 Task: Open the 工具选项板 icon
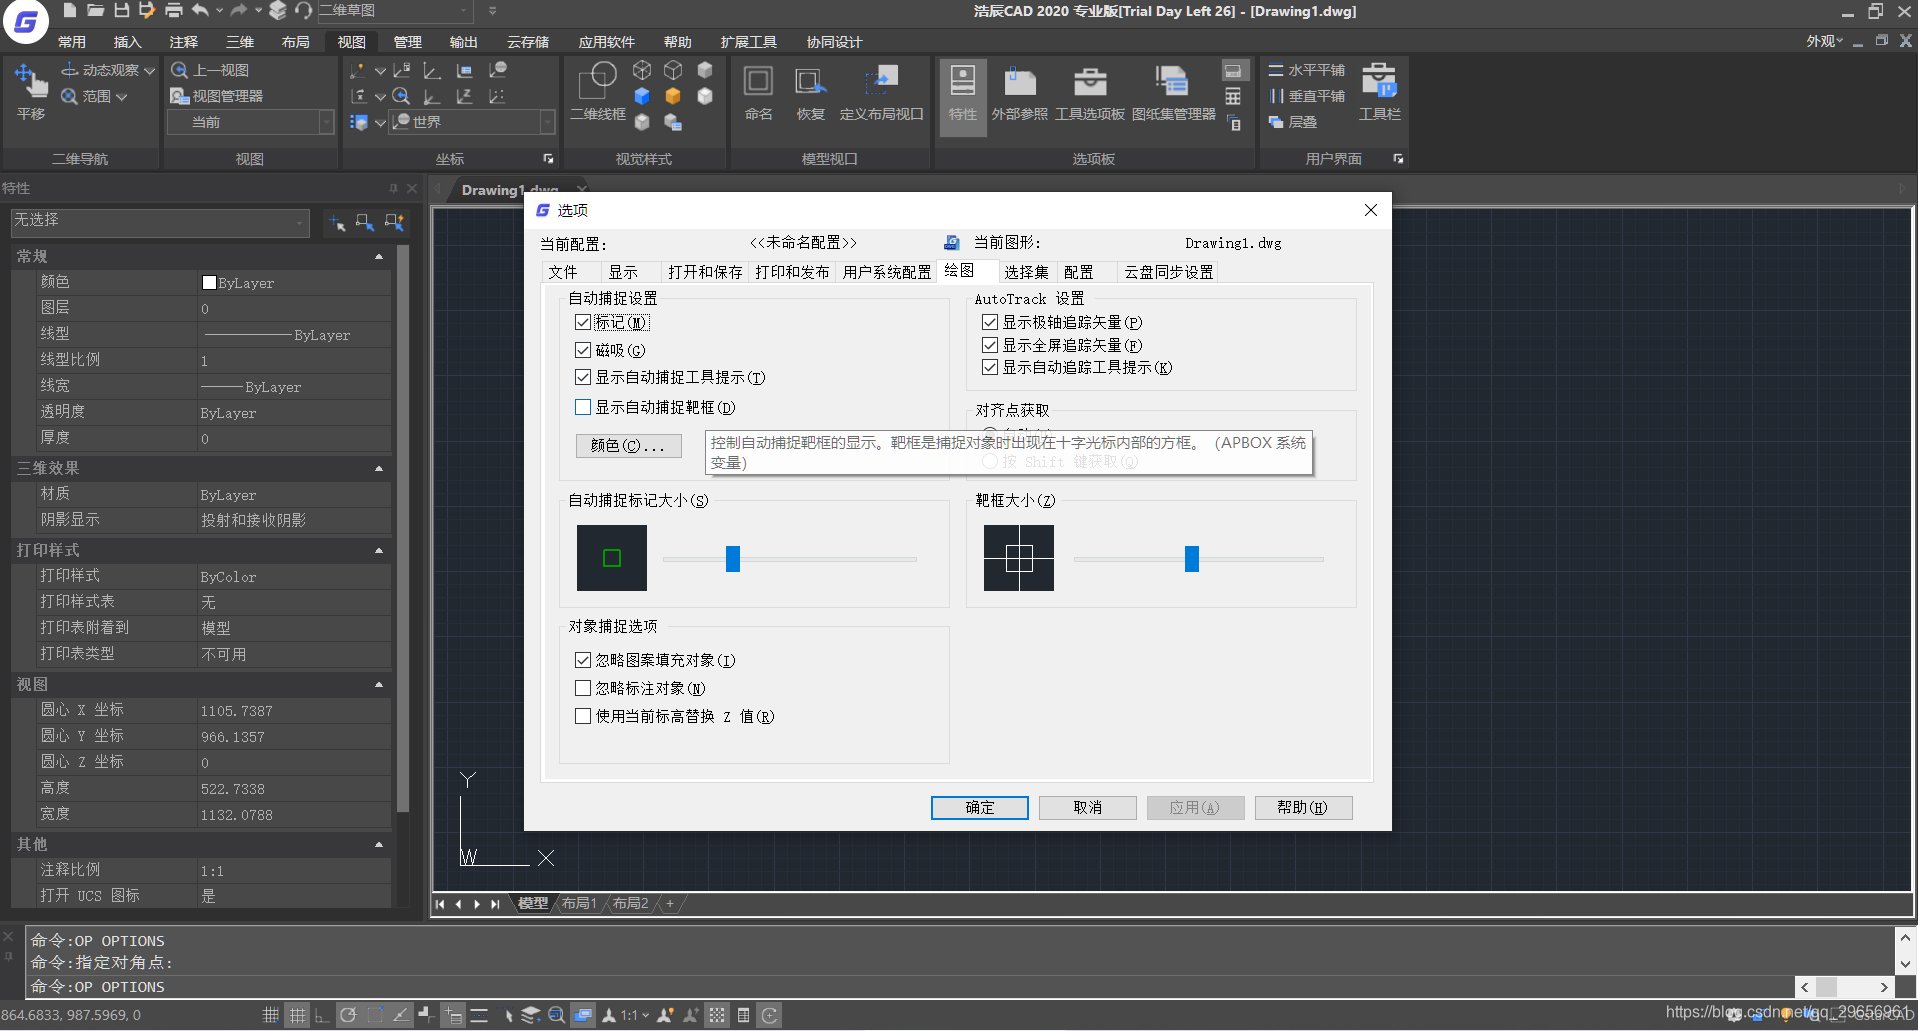point(1090,82)
